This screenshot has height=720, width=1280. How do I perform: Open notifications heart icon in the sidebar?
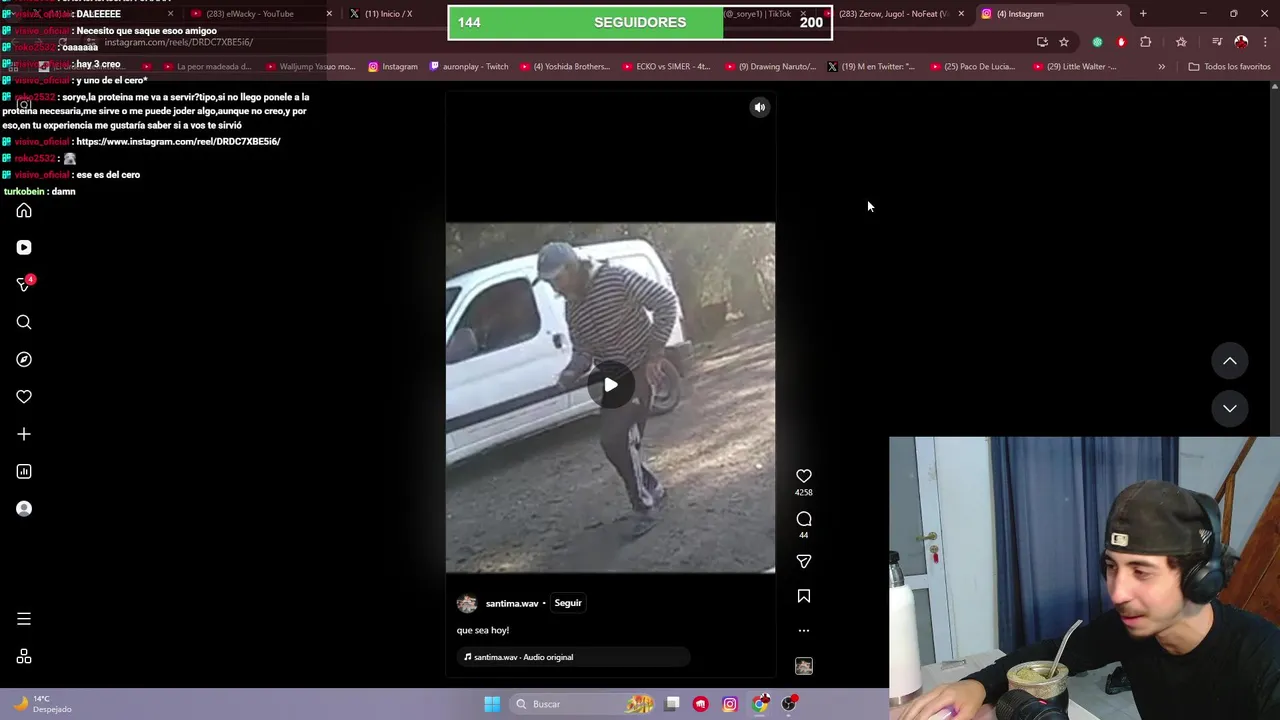pos(24,397)
